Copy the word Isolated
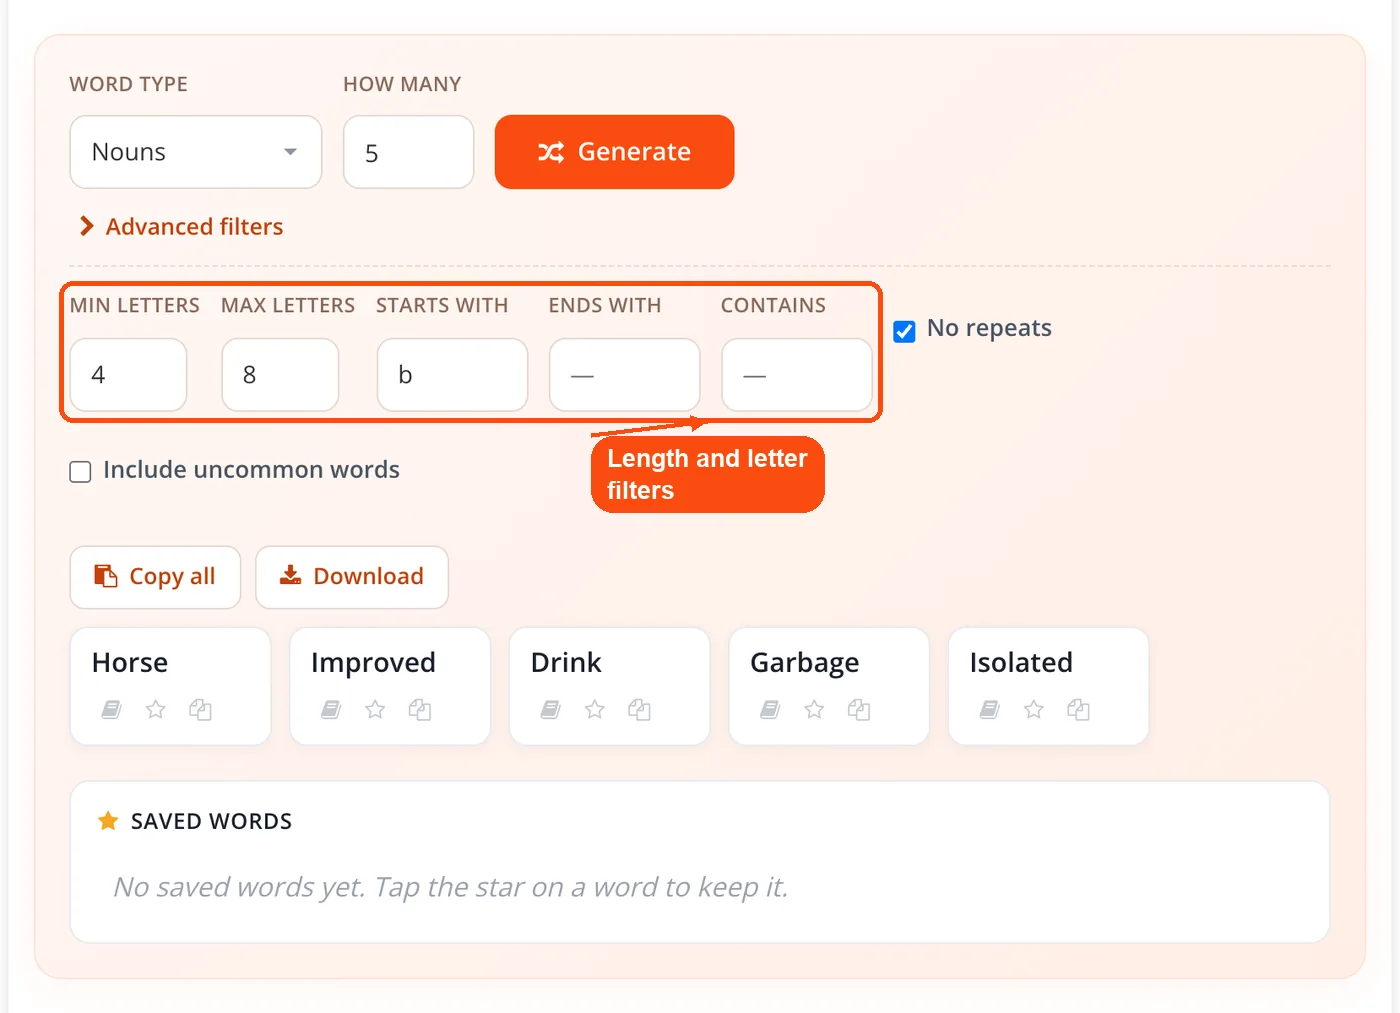 (x=1078, y=709)
